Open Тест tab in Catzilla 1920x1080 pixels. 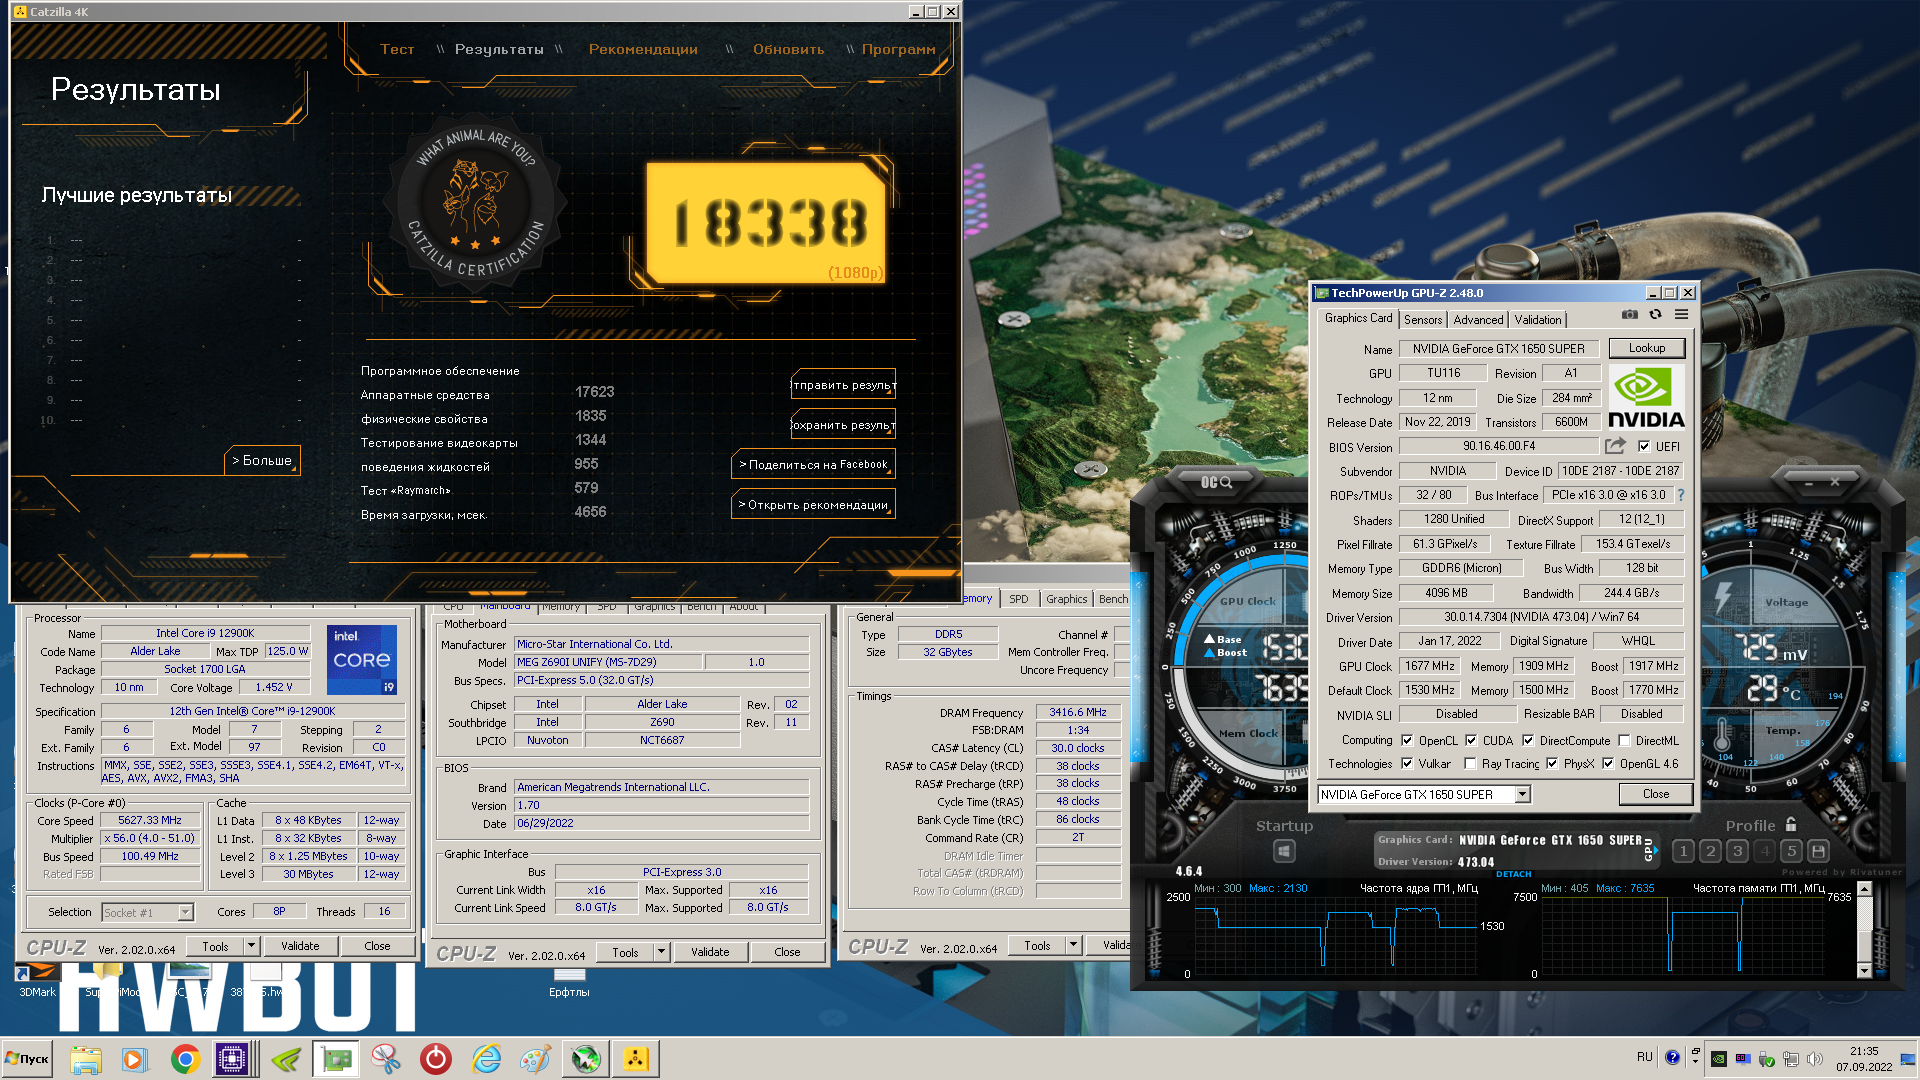397,49
